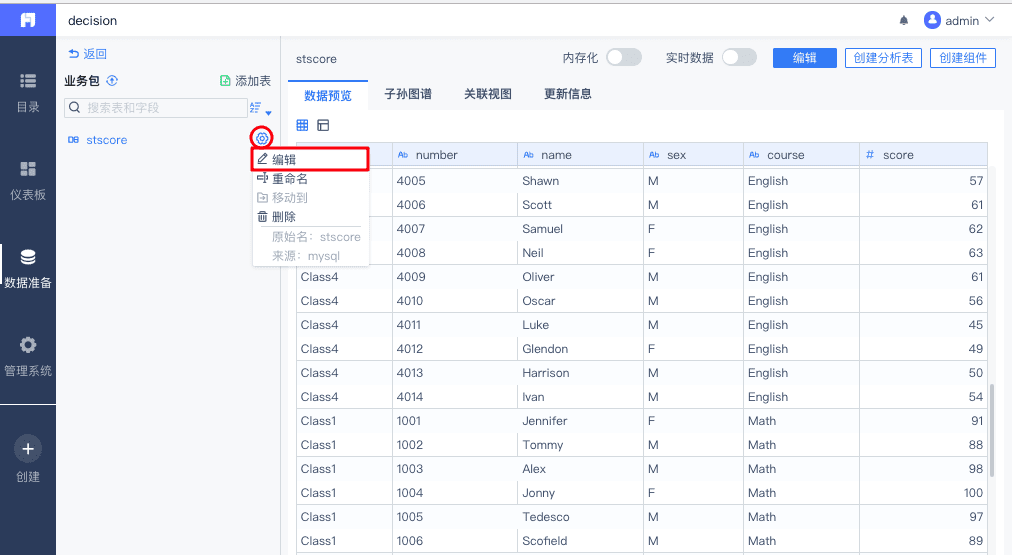Click the score column header
This screenshot has height=555, width=1012.
pos(924,155)
